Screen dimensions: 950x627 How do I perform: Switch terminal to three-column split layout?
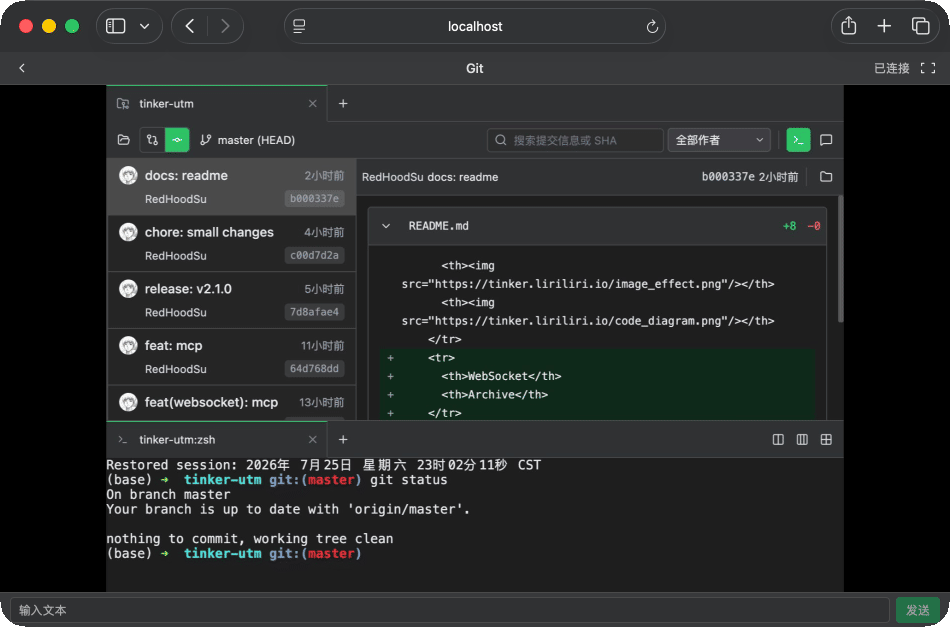point(802,440)
